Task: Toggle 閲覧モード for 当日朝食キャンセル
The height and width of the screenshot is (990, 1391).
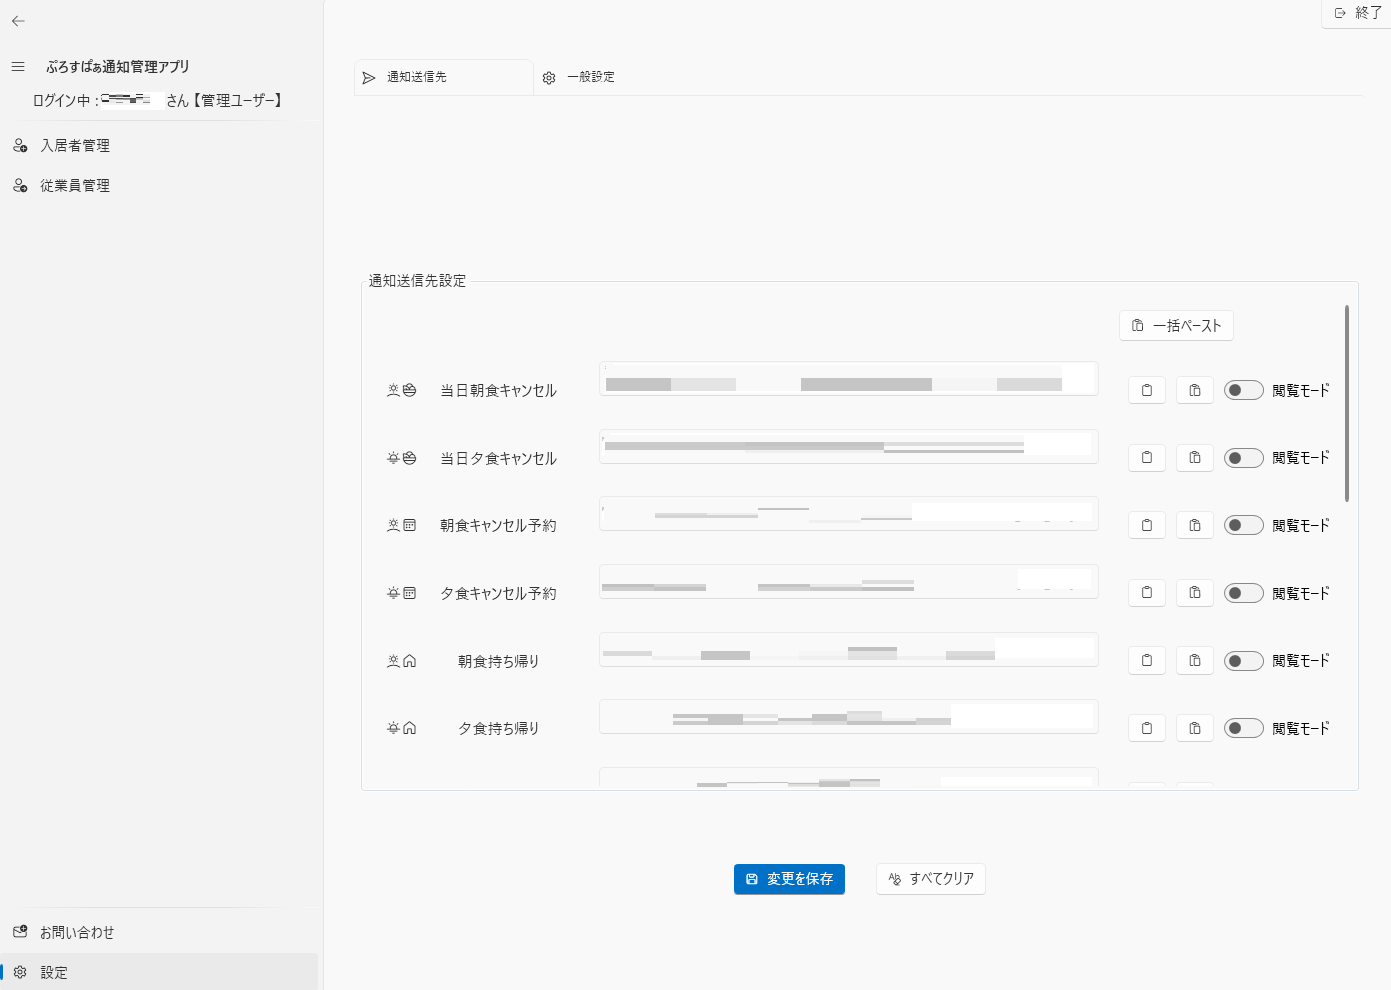Action: 1244,390
